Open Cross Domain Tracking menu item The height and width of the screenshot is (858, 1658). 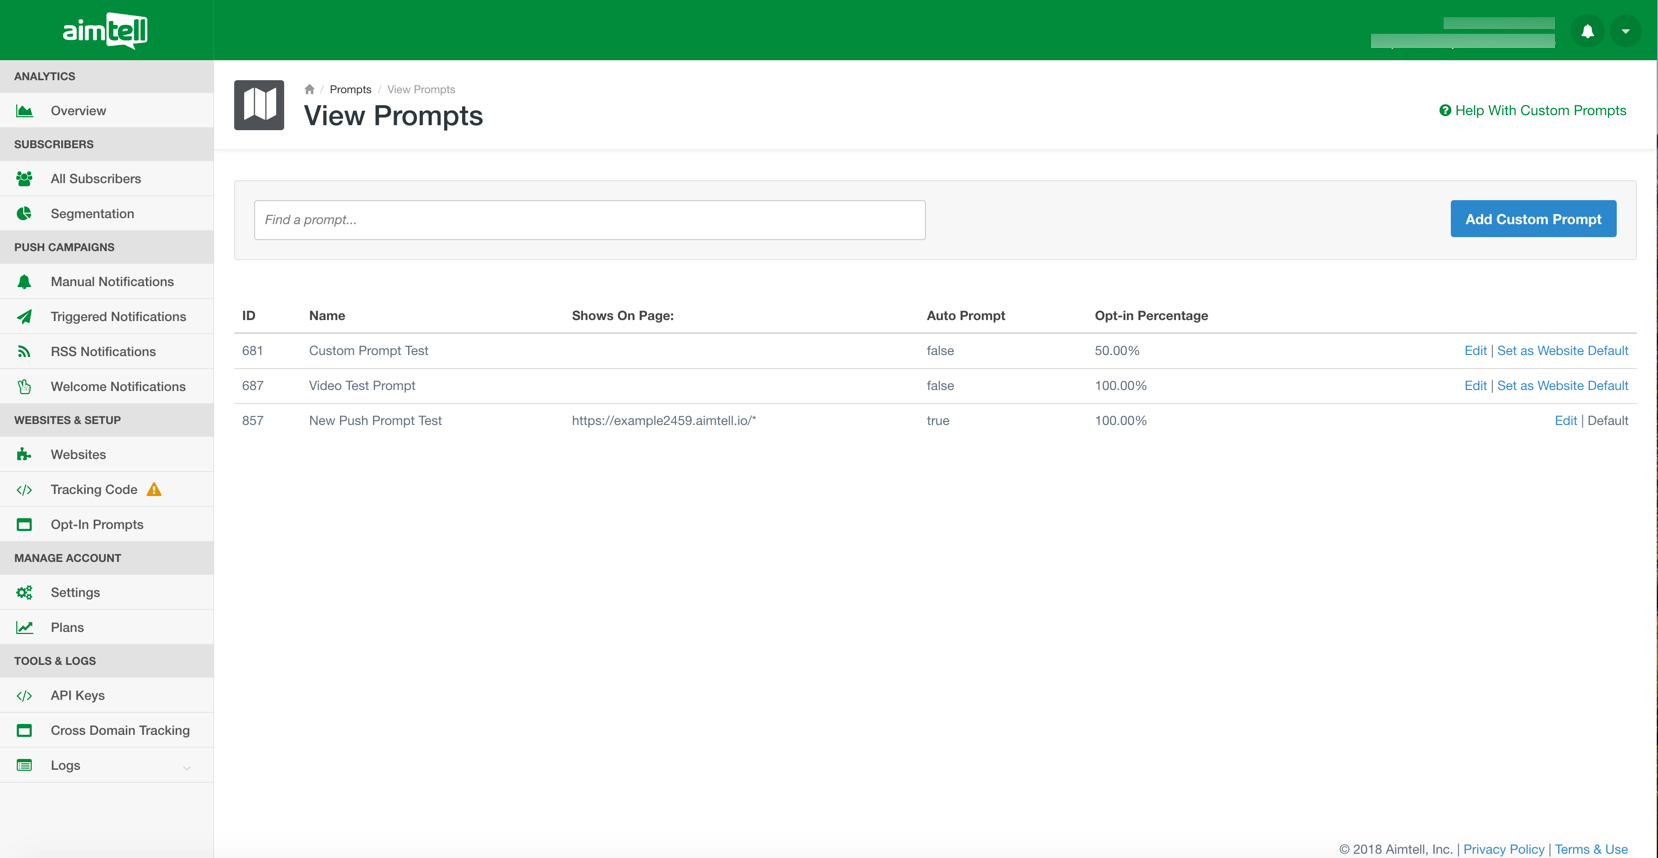click(120, 731)
